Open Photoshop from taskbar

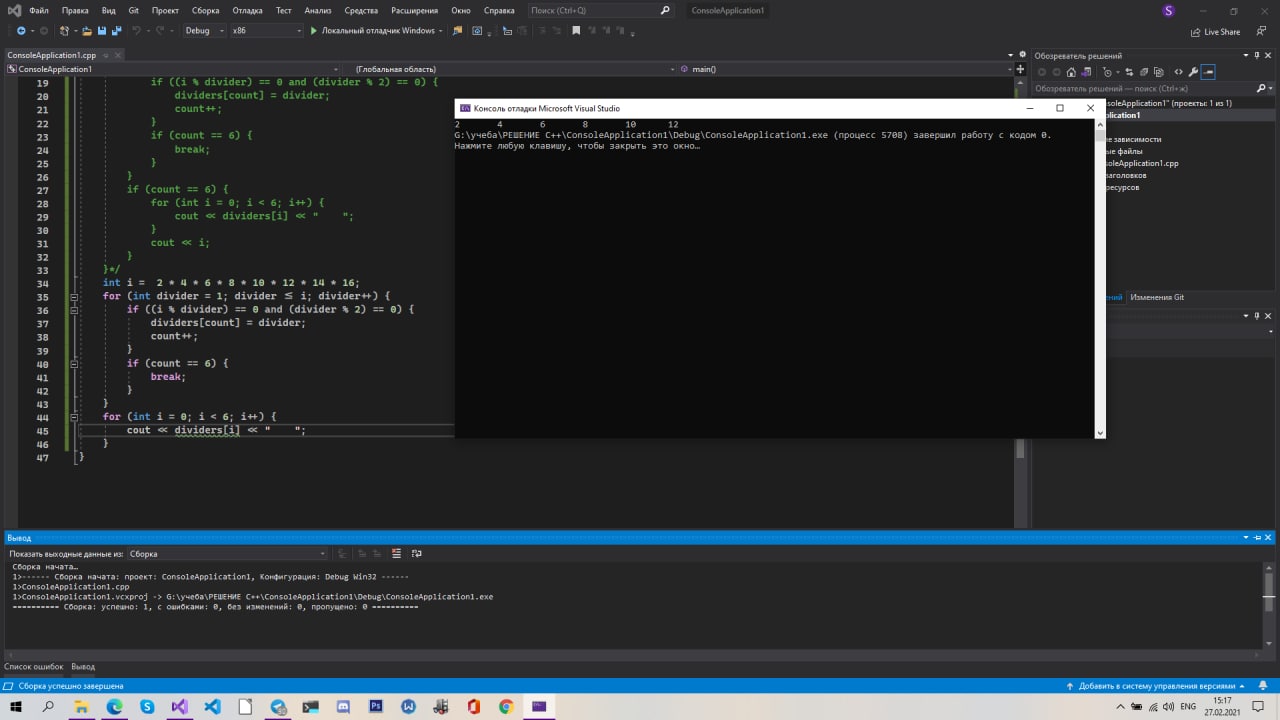click(376, 706)
